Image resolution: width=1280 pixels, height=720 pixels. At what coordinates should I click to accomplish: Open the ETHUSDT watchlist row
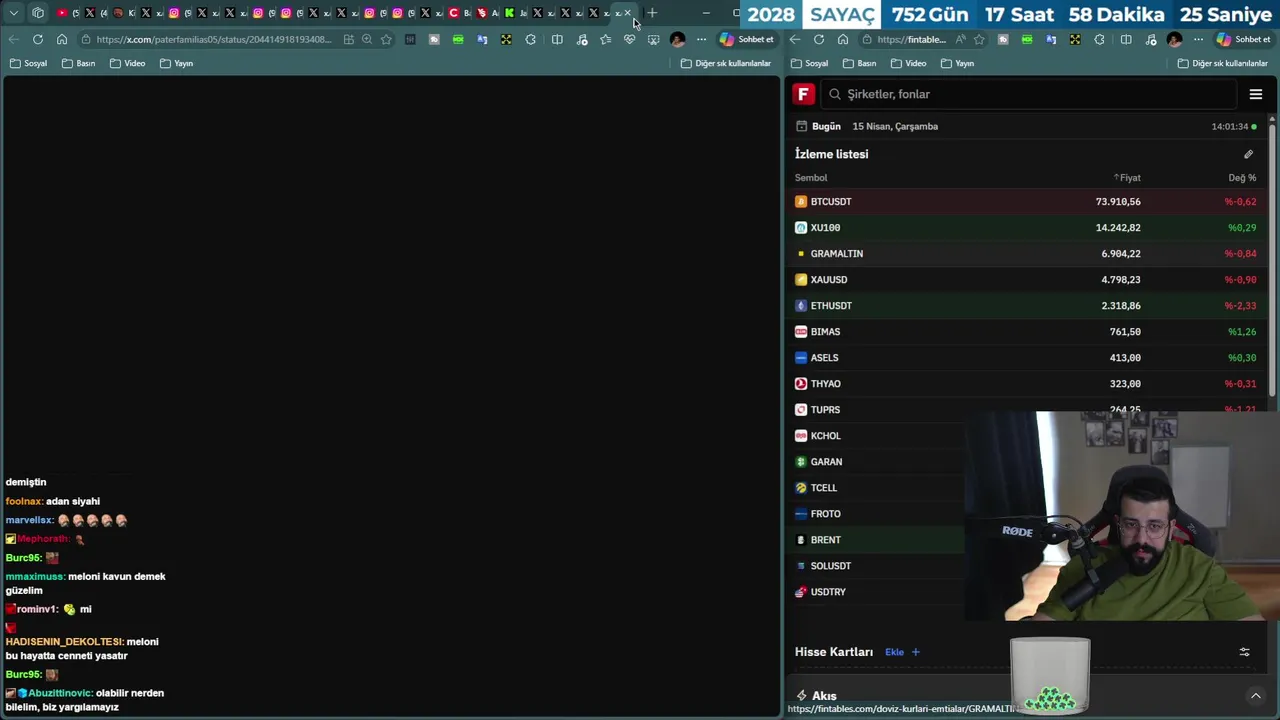click(x=1026, y=305)
